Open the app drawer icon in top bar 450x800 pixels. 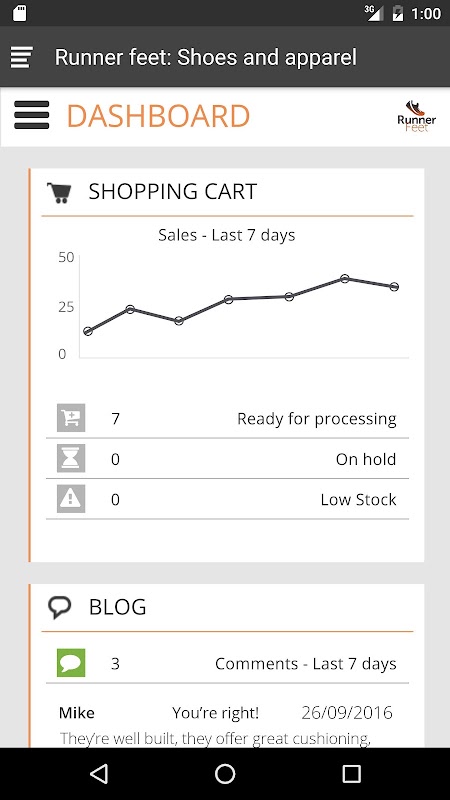(21, 57)
